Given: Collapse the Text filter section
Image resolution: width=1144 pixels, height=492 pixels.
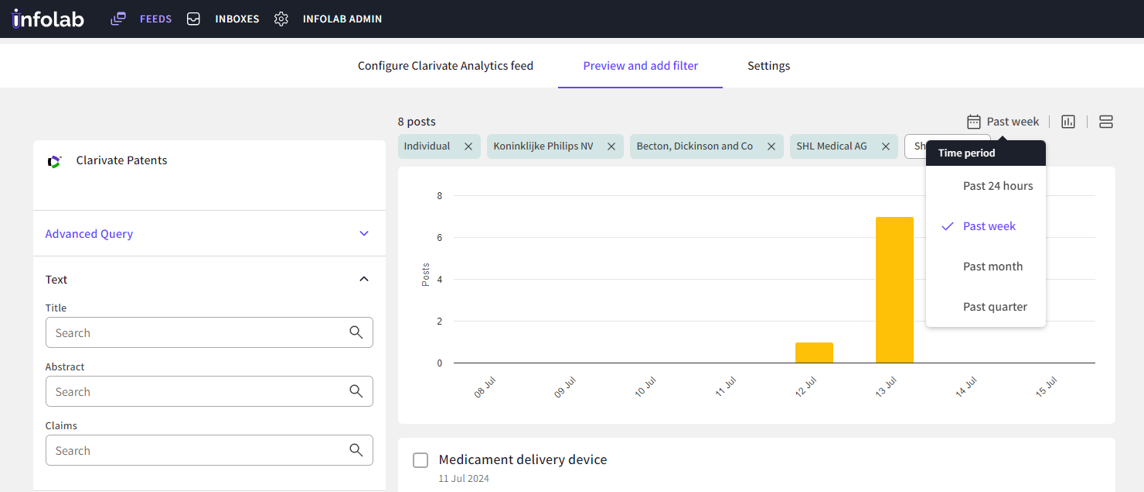Looking at the screenshot, I should pos(364,279).
